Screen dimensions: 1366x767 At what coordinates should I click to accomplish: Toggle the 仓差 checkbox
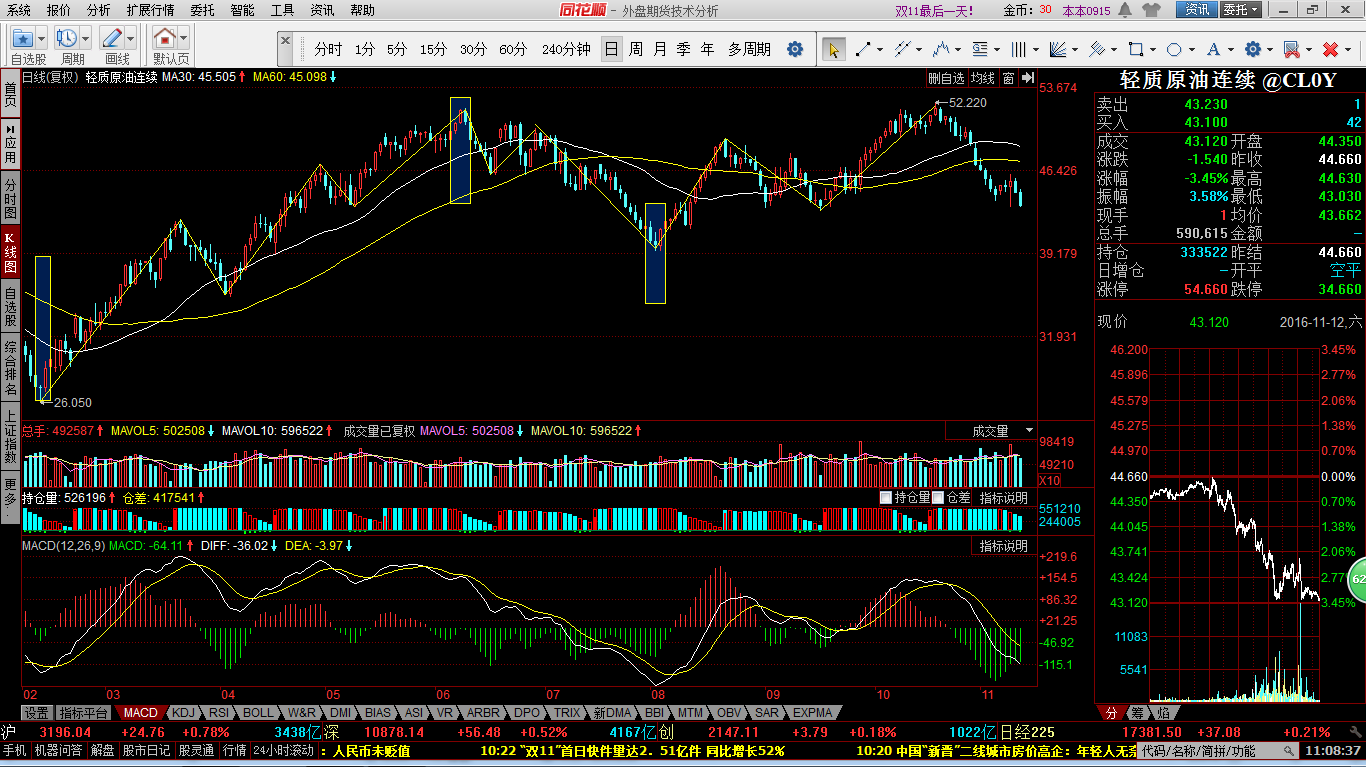click(x=939, y=497)
